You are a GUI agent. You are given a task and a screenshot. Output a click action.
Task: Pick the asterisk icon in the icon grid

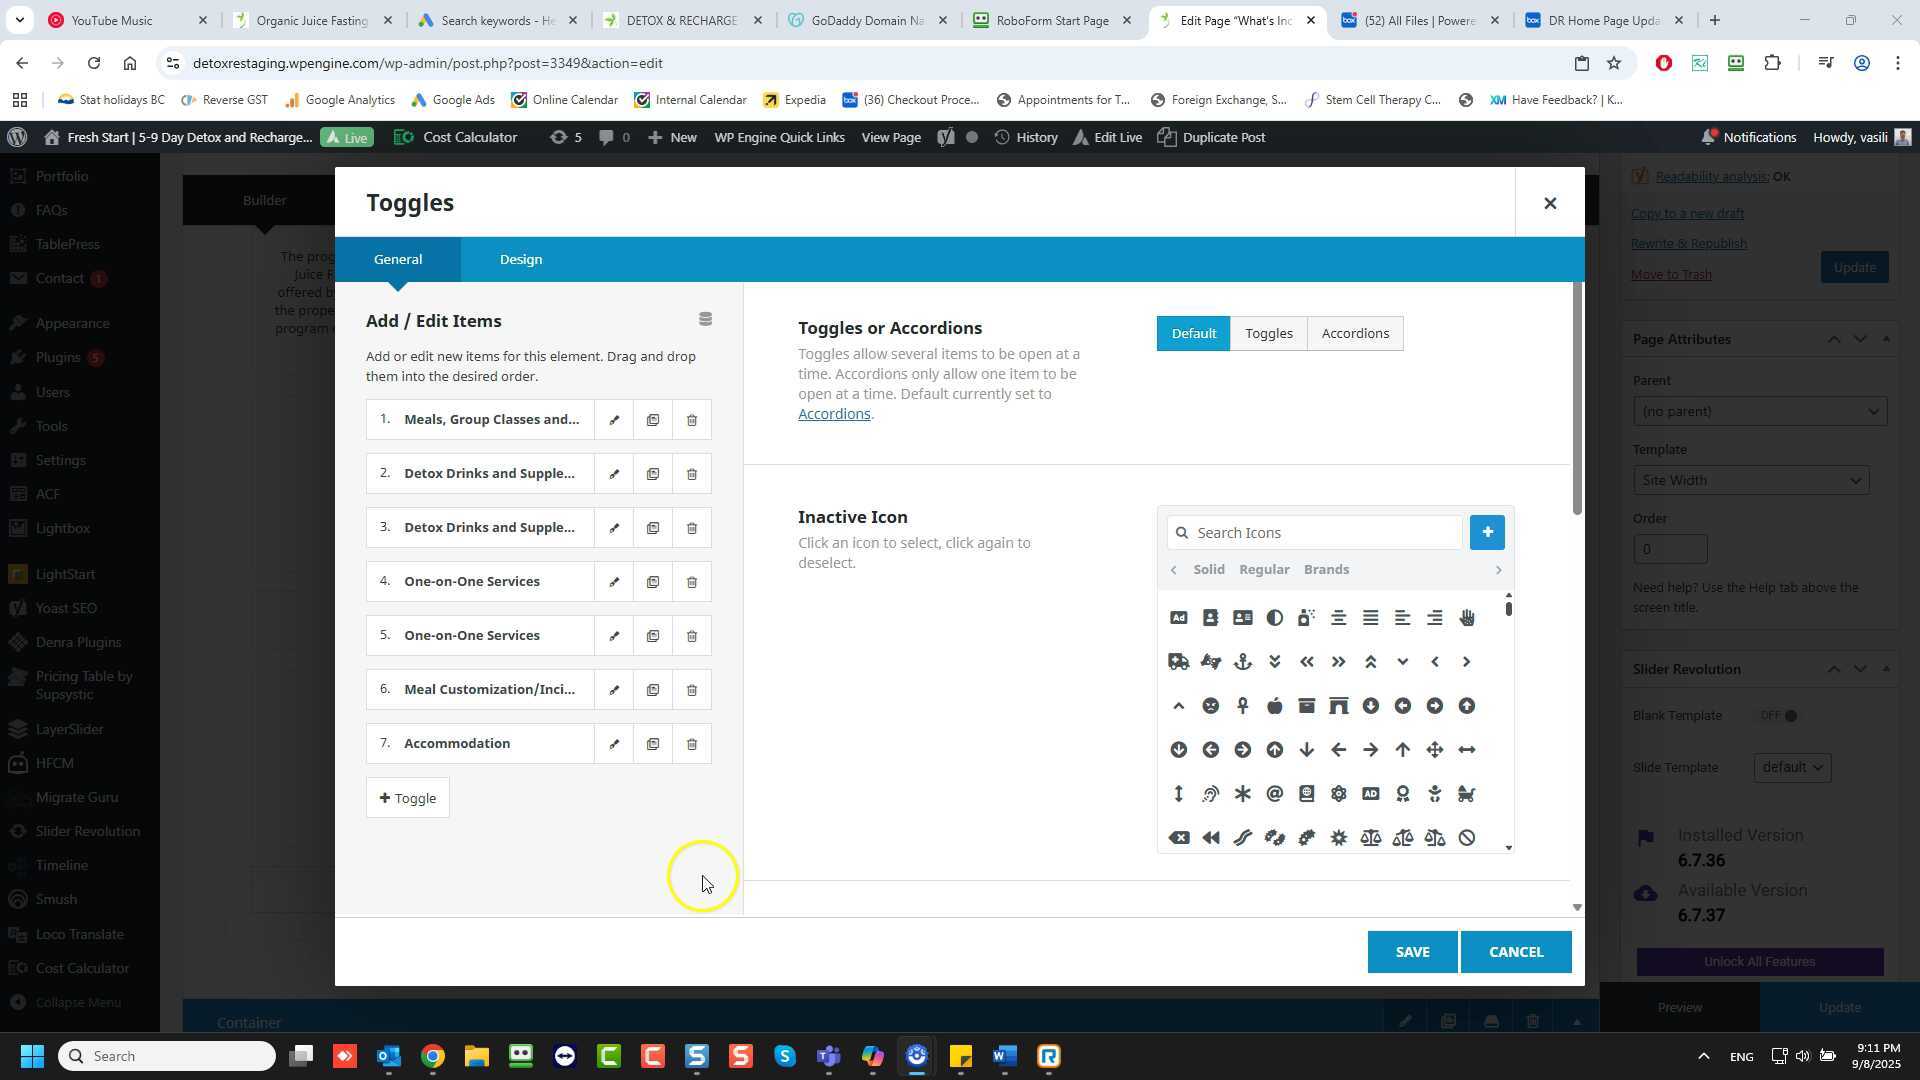click(x=1242, y=794)
